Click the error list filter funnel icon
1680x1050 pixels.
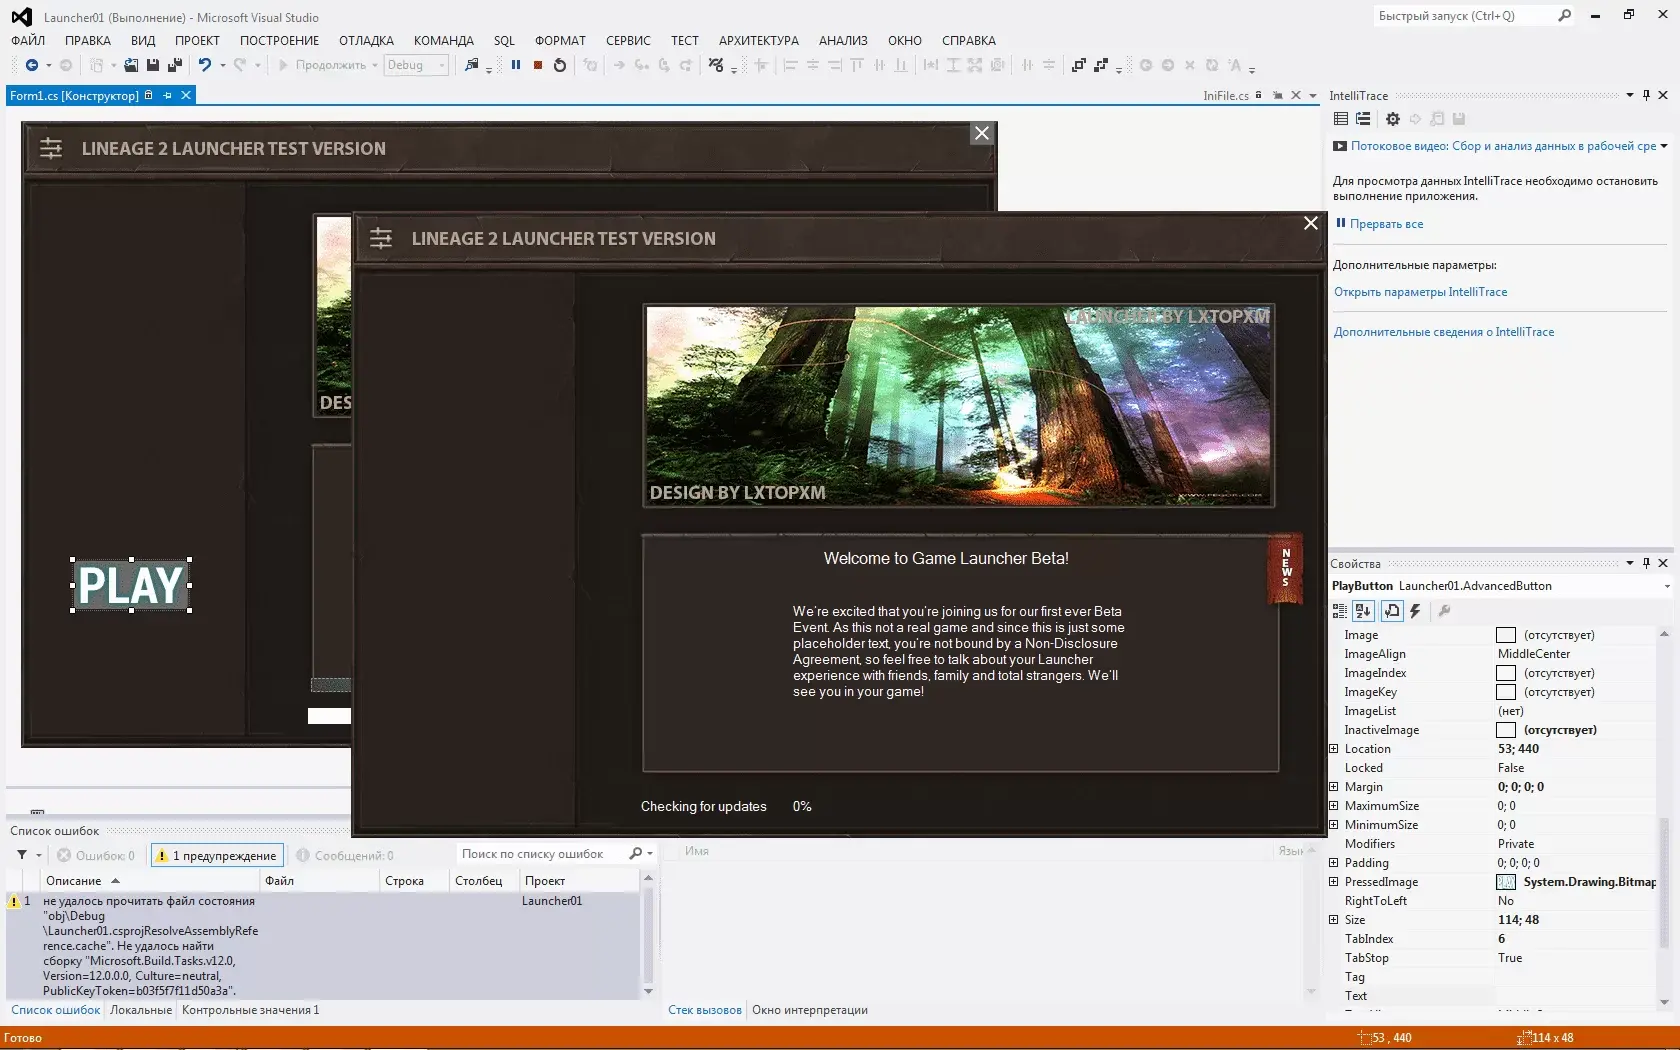click(22, 855)
